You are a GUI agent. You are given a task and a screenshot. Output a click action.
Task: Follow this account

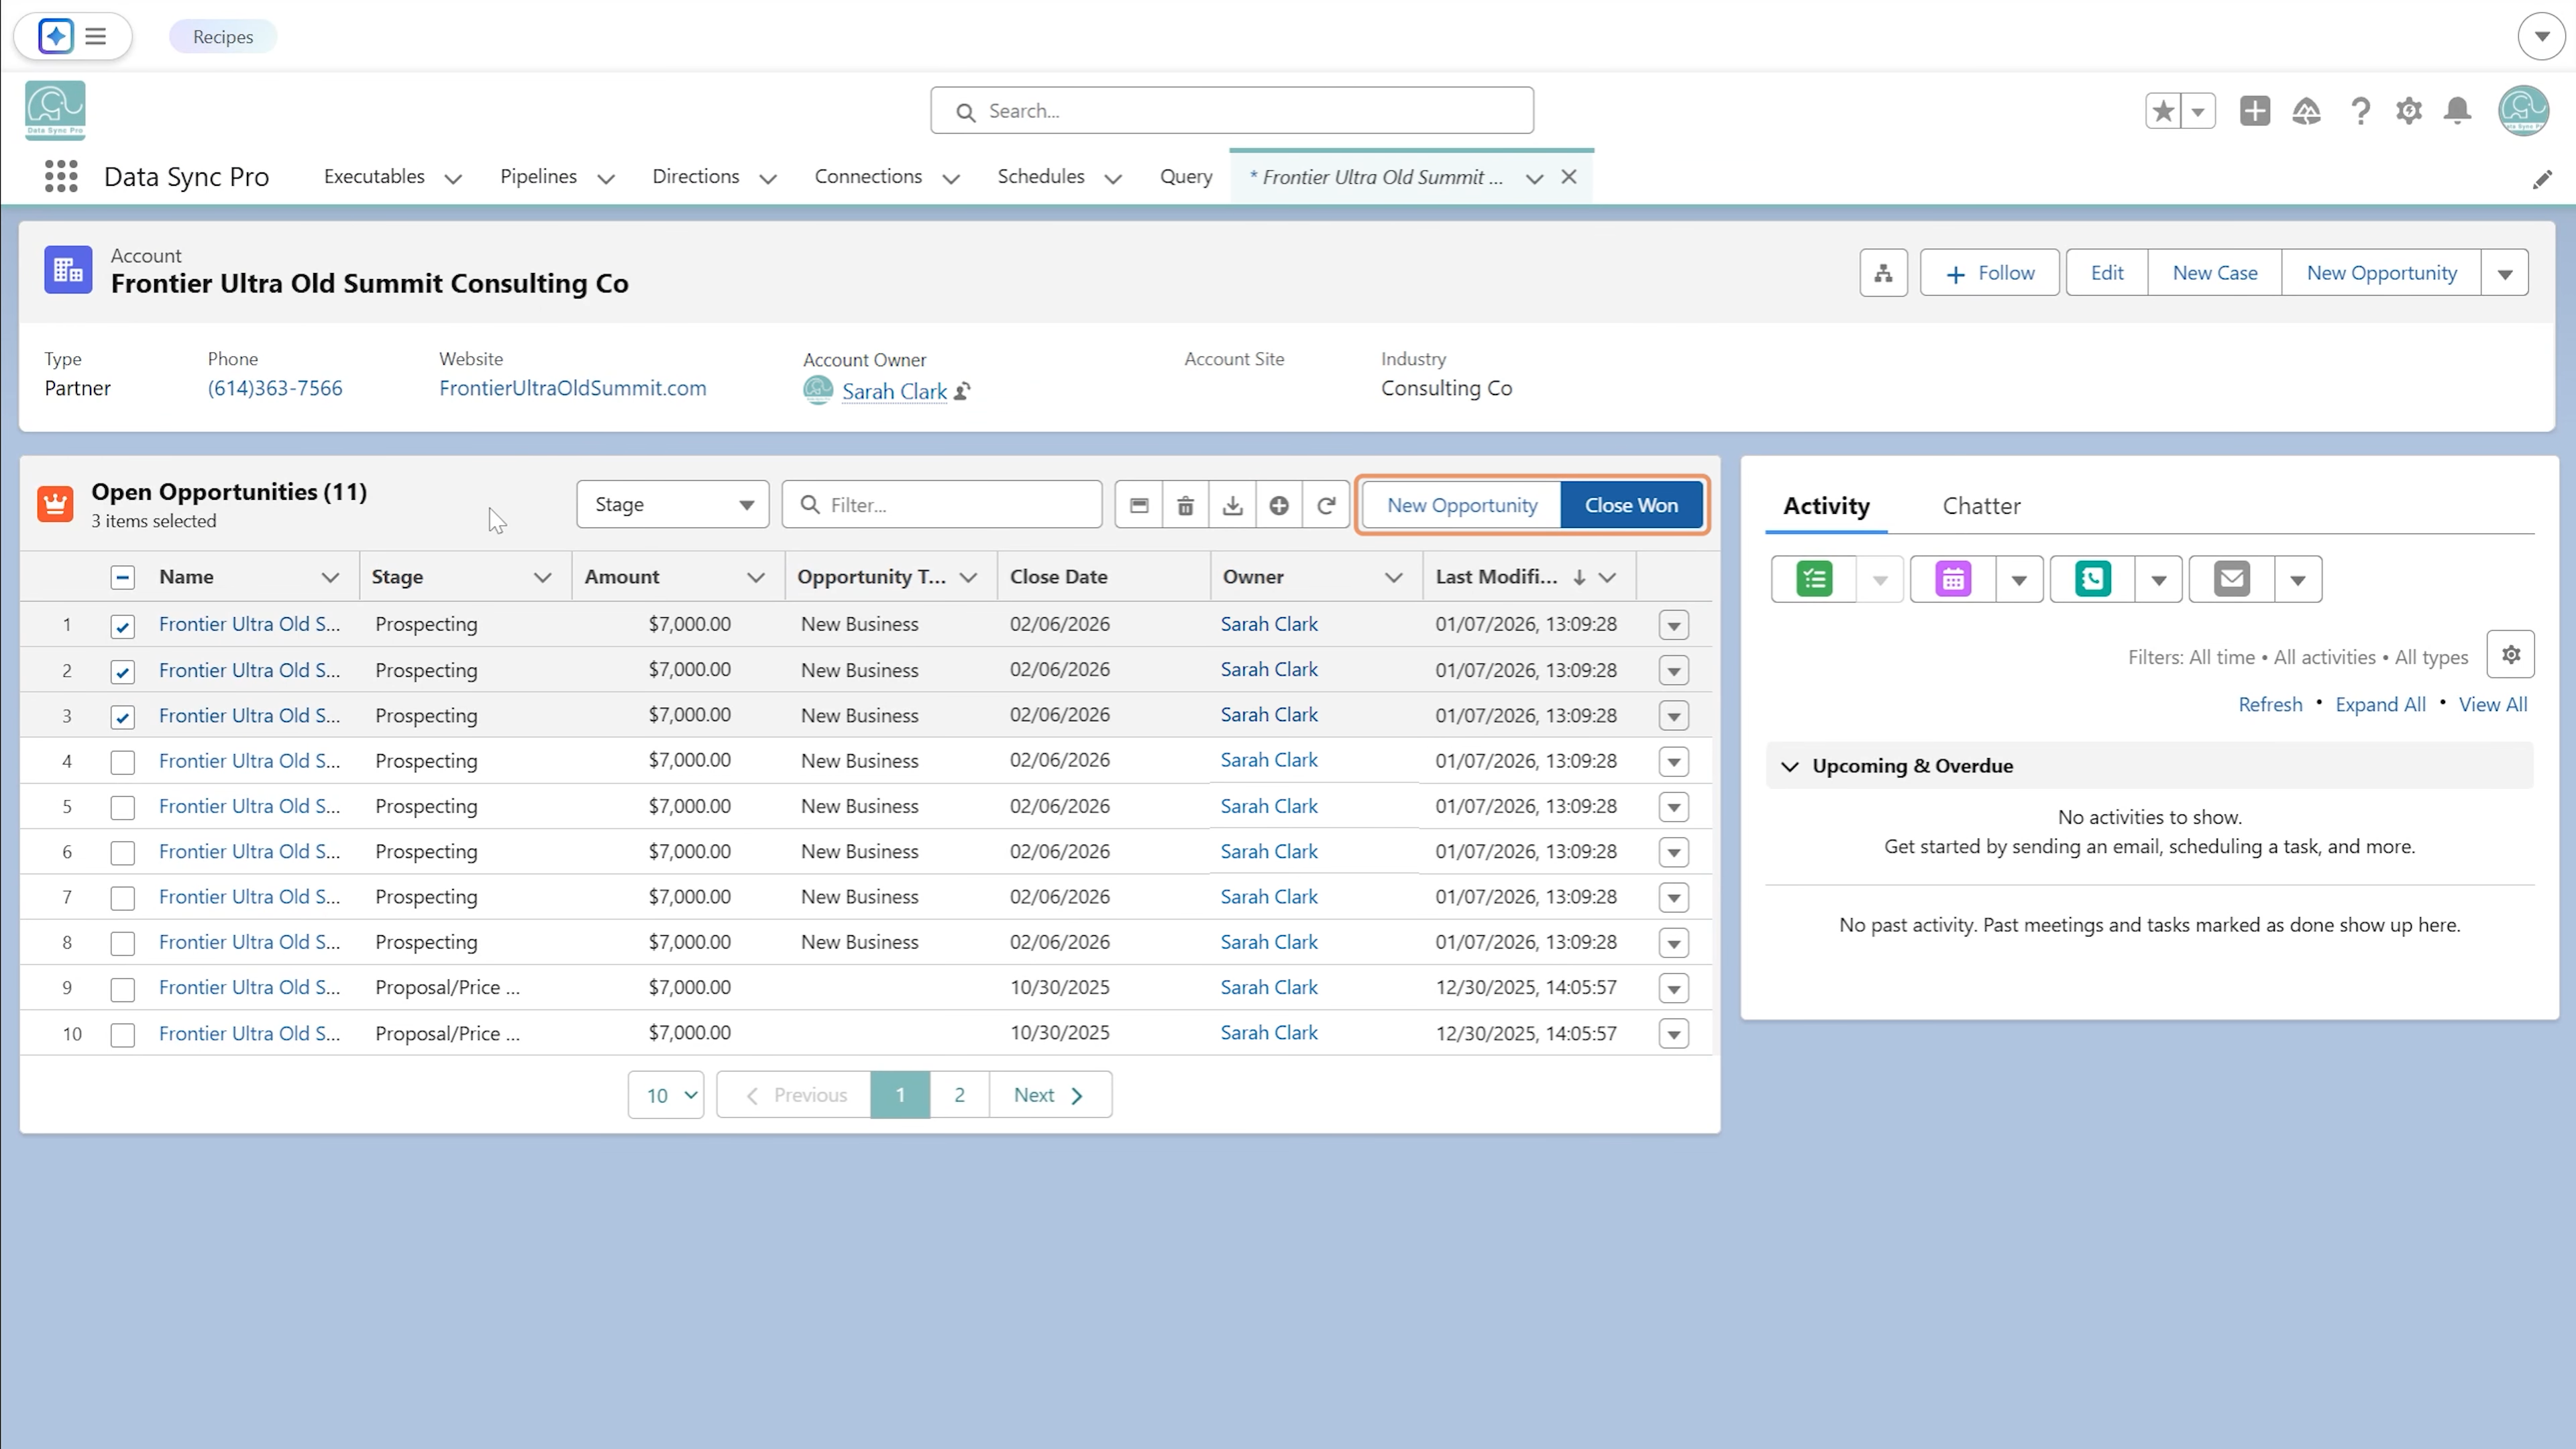coord(1990,273)
